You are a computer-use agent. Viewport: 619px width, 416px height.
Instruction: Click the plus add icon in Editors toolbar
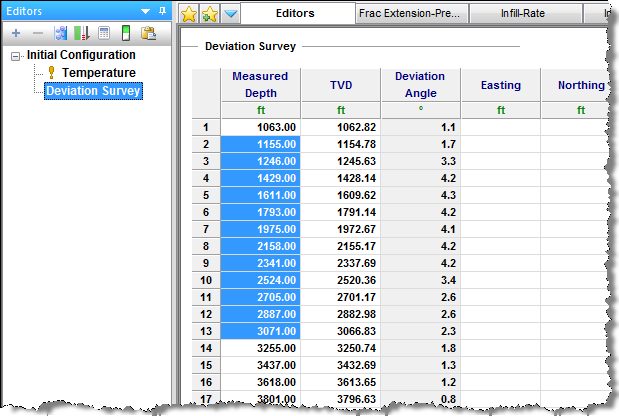pyautogui.click(x=15, y=34)
